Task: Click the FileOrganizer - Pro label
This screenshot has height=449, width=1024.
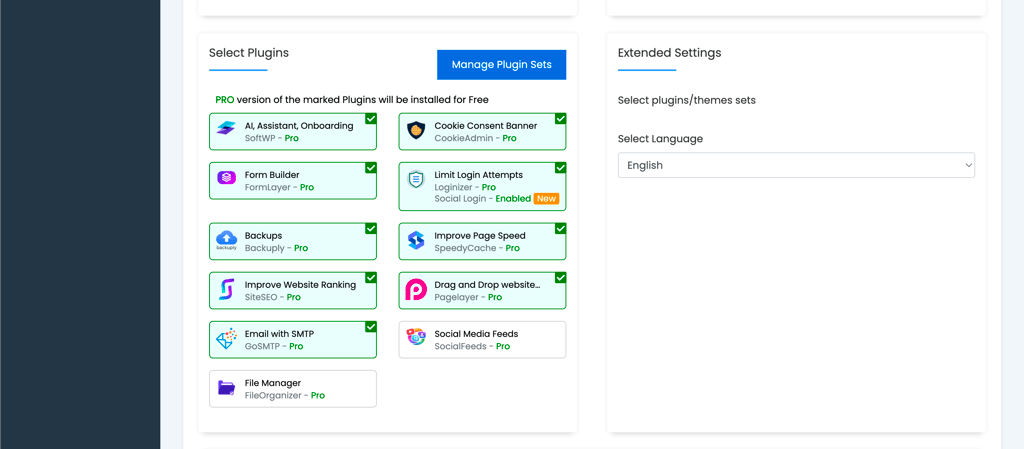Action: 285,395
